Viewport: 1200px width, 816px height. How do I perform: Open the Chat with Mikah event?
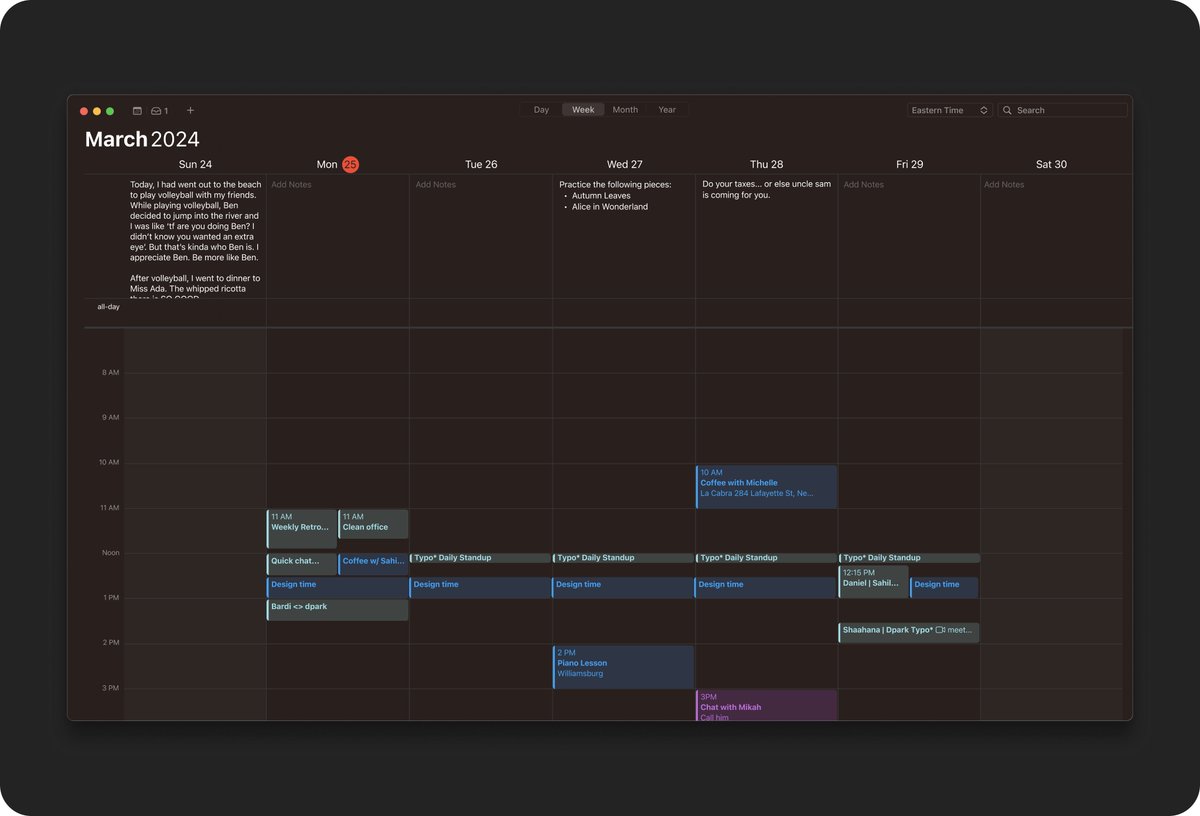[x=766, y=705]
